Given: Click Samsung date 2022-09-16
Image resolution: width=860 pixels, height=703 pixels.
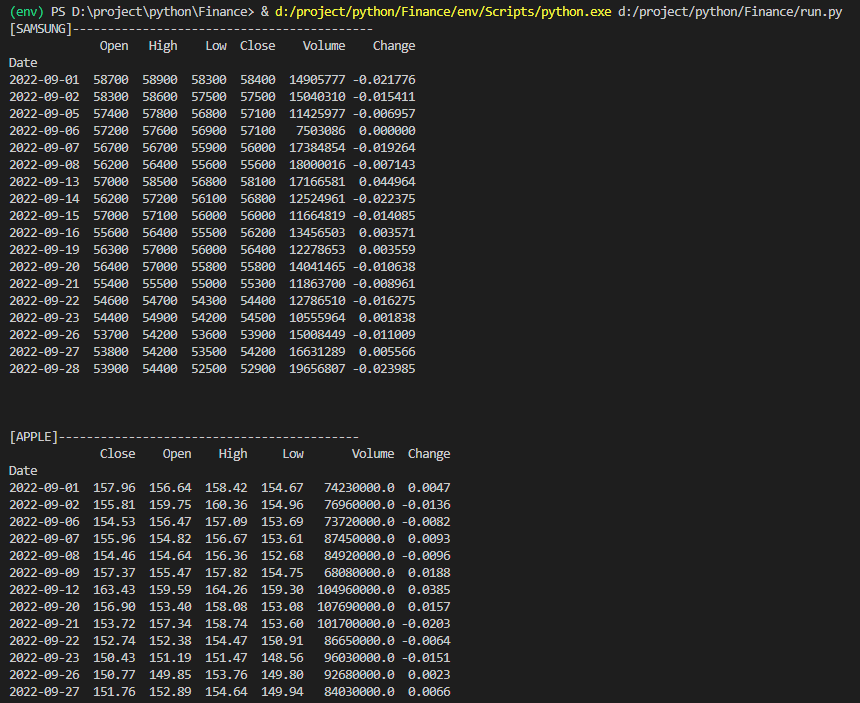Looking at the screenshot, I should click(44, 233).
